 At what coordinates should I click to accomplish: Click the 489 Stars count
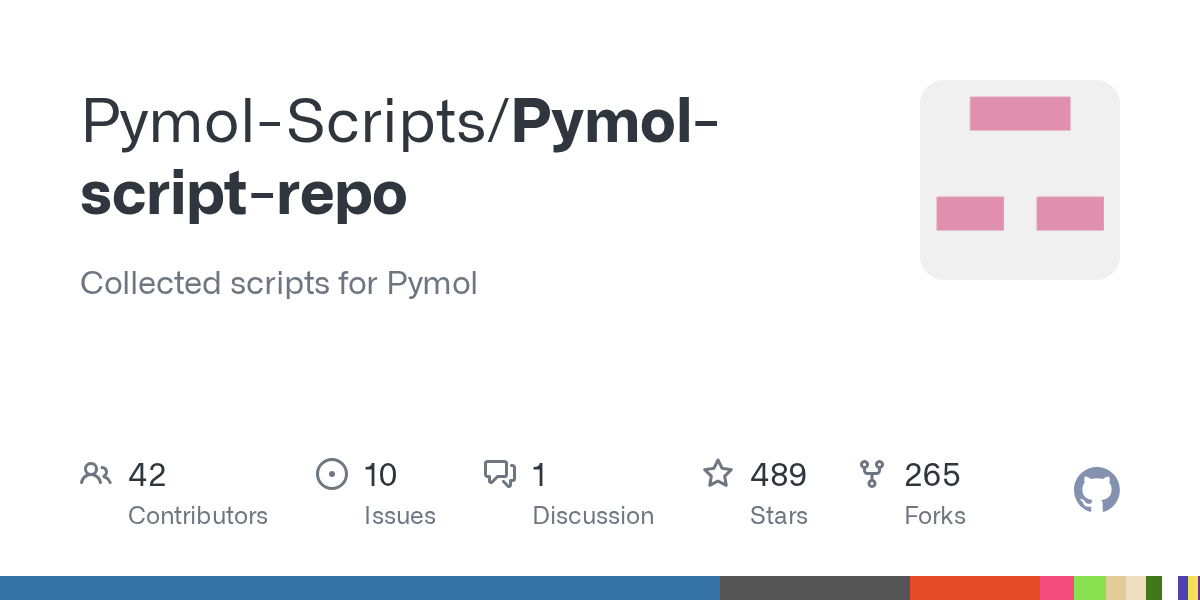[x=778, y=474]
